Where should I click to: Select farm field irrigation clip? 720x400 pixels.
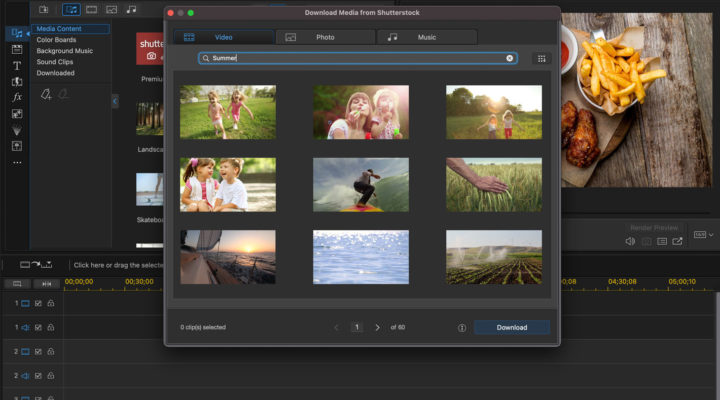[494, 257]
